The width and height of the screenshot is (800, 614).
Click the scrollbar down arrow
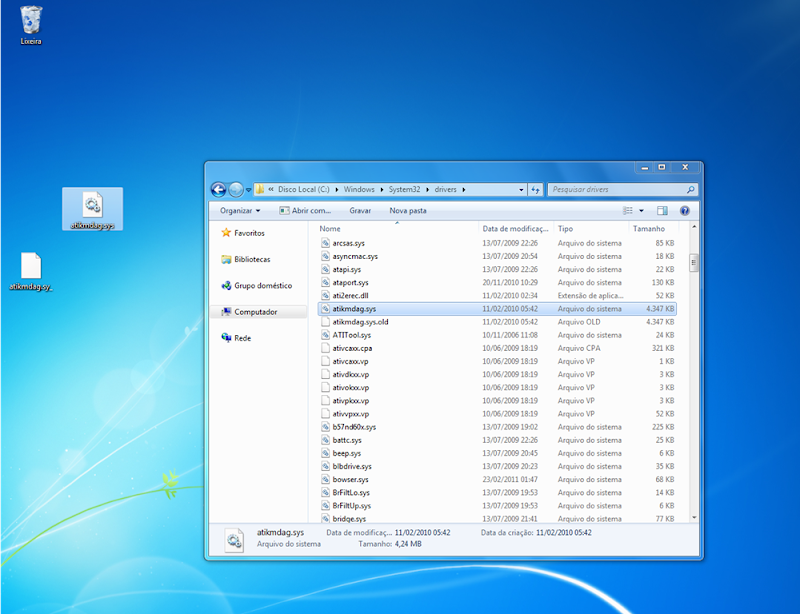click(693, 518)
